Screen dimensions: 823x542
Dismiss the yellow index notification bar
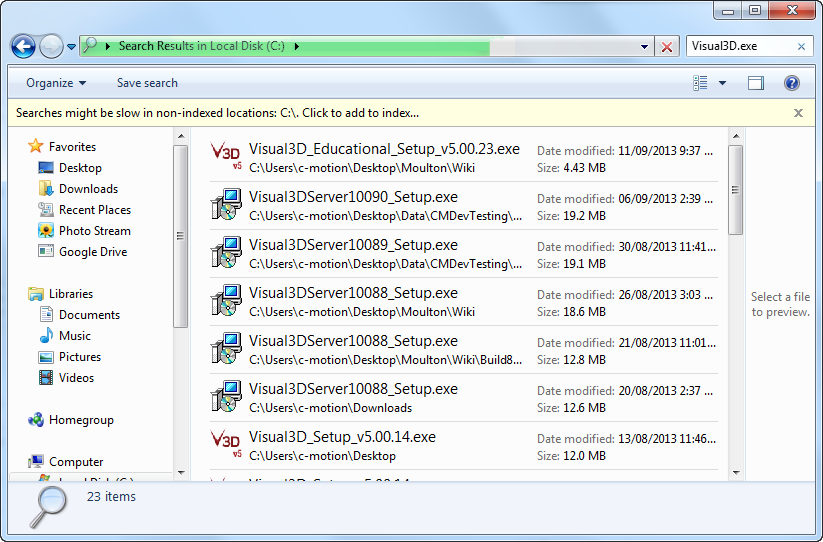coord(798,113)
